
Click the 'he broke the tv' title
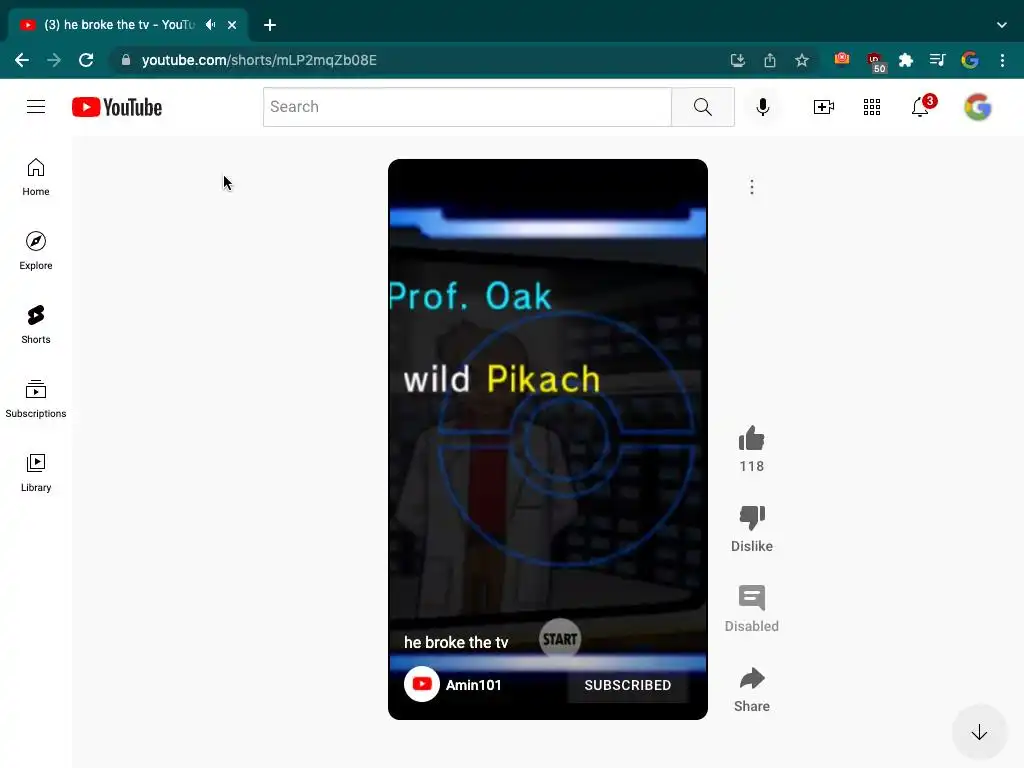tap(456, 643)
